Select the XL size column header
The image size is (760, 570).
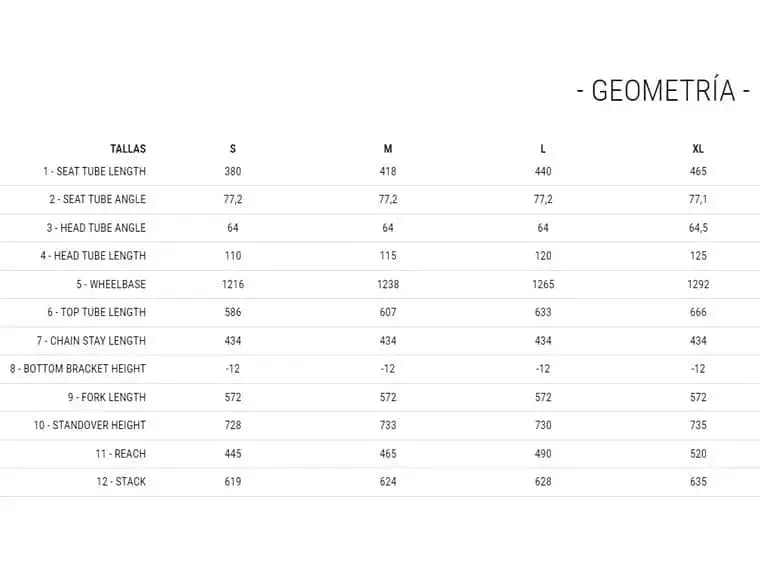698,149
